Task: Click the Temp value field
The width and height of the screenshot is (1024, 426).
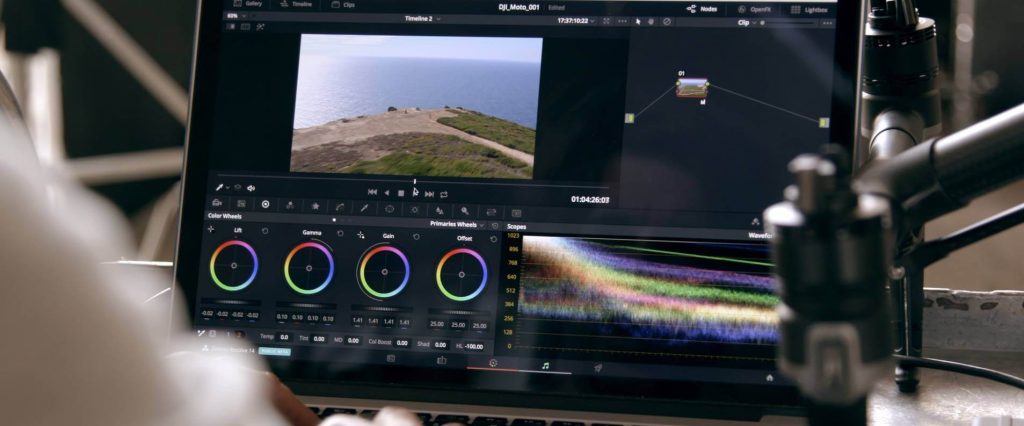Action: click(284, 337)
